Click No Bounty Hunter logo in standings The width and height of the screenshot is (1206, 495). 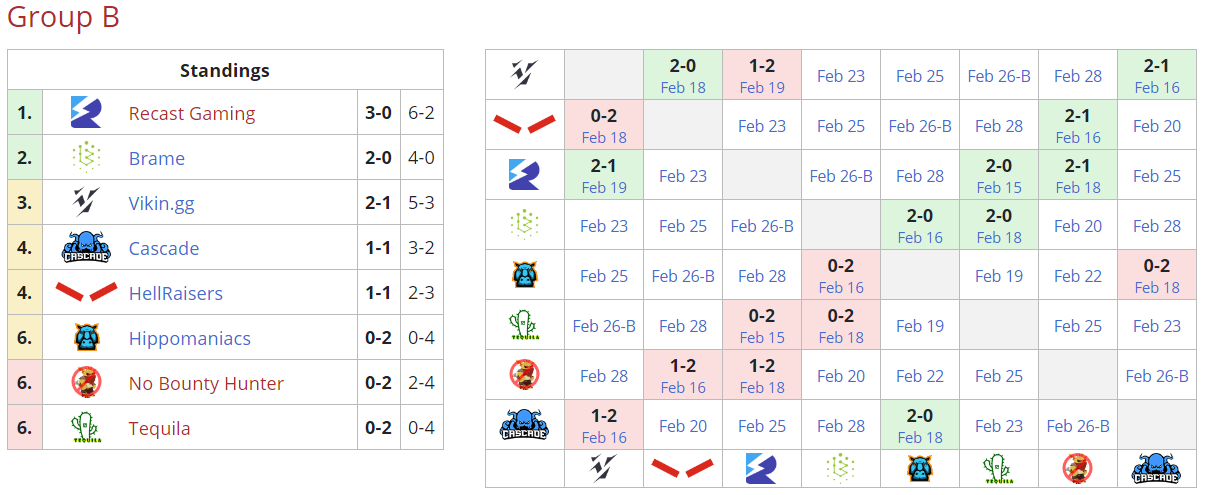(86, 383)
